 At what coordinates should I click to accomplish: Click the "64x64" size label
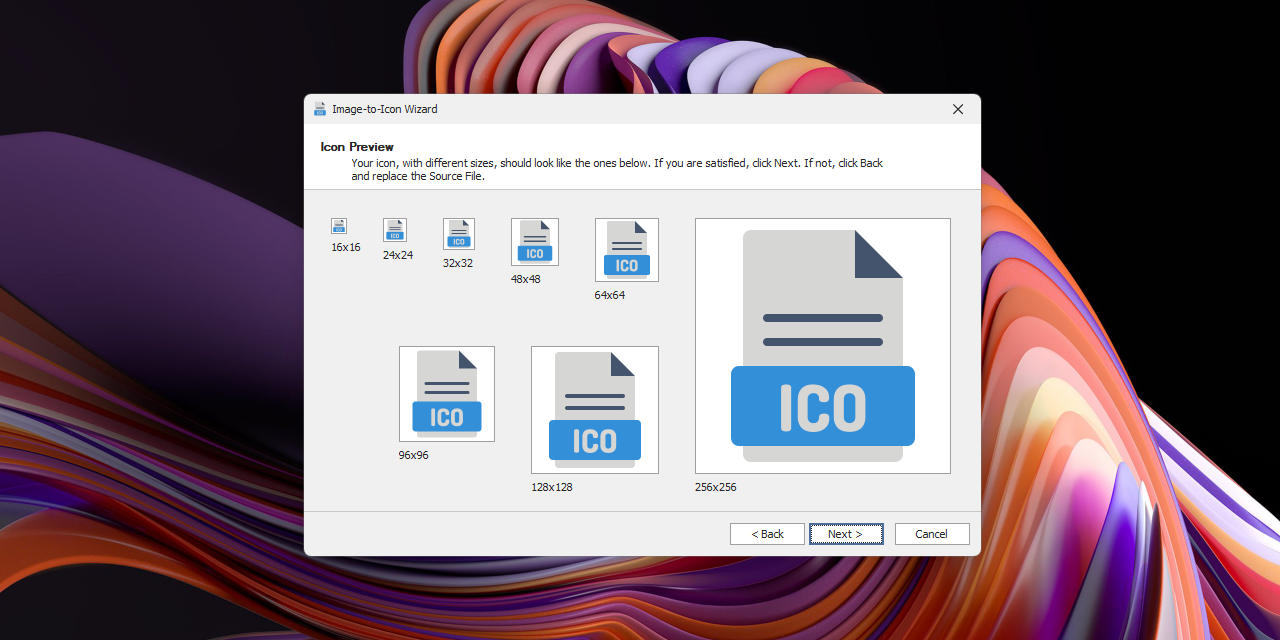610,295
